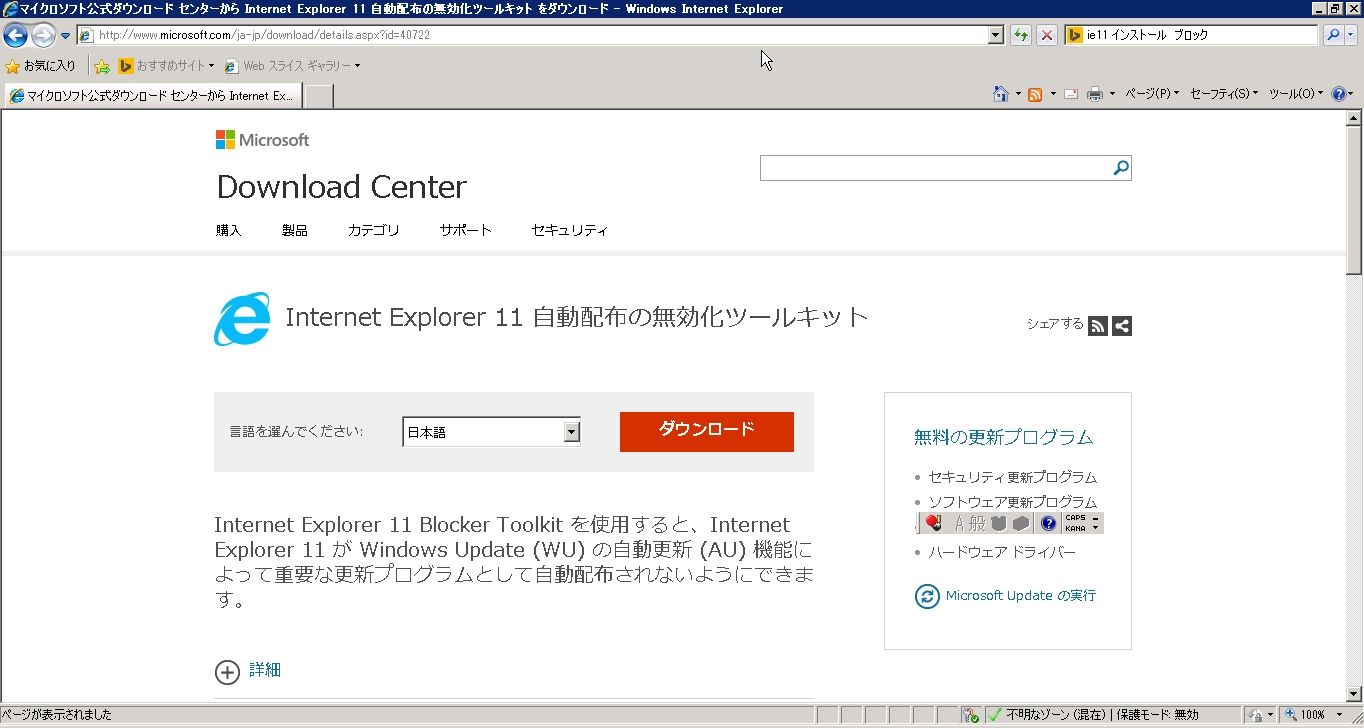Image resolution: width=1364 pixels, height=728 pixels.
Task: Click the RSS feeds icon in command bar
Action: [x=1036, y=94]
